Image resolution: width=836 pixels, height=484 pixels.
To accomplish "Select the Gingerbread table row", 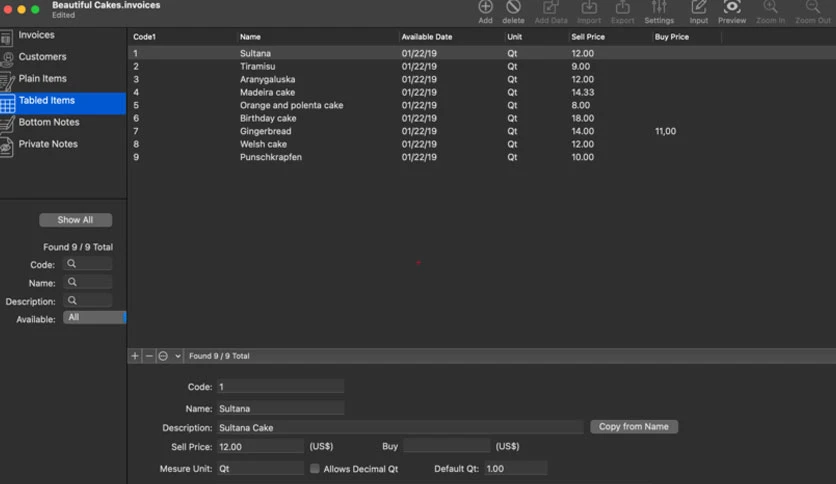I will [481, 131].
